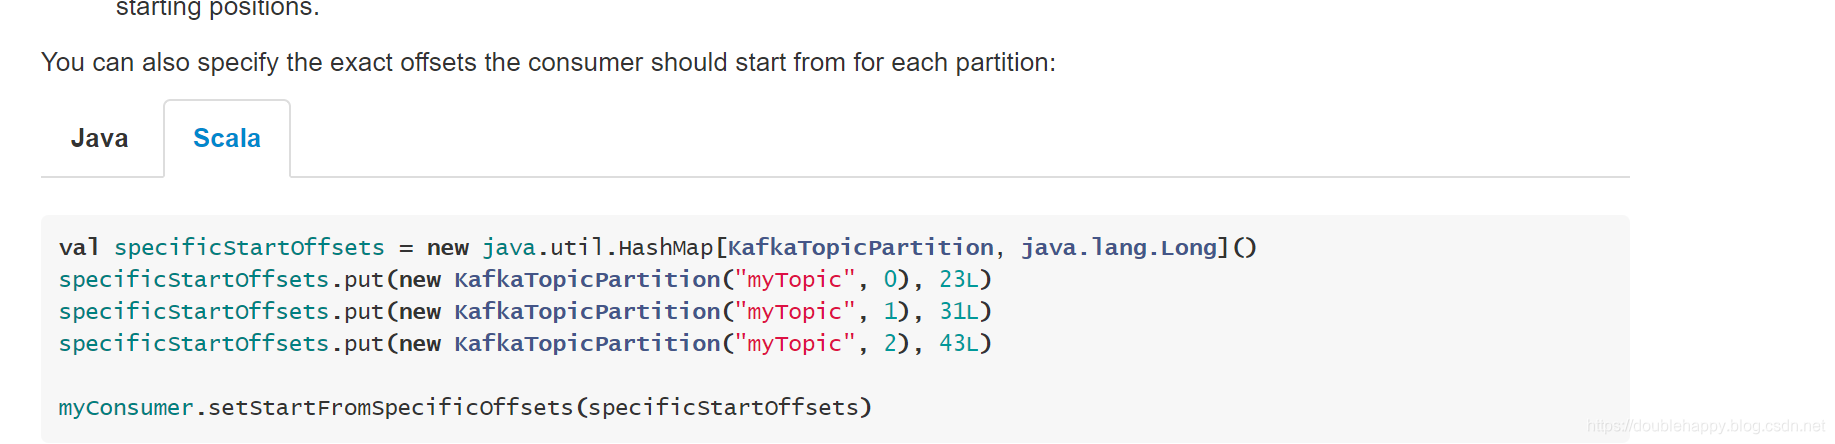This screenshot has height=444, width=1835.
Task: Click "myTopic" string on the partition 2 line
Action: [795, 343]
